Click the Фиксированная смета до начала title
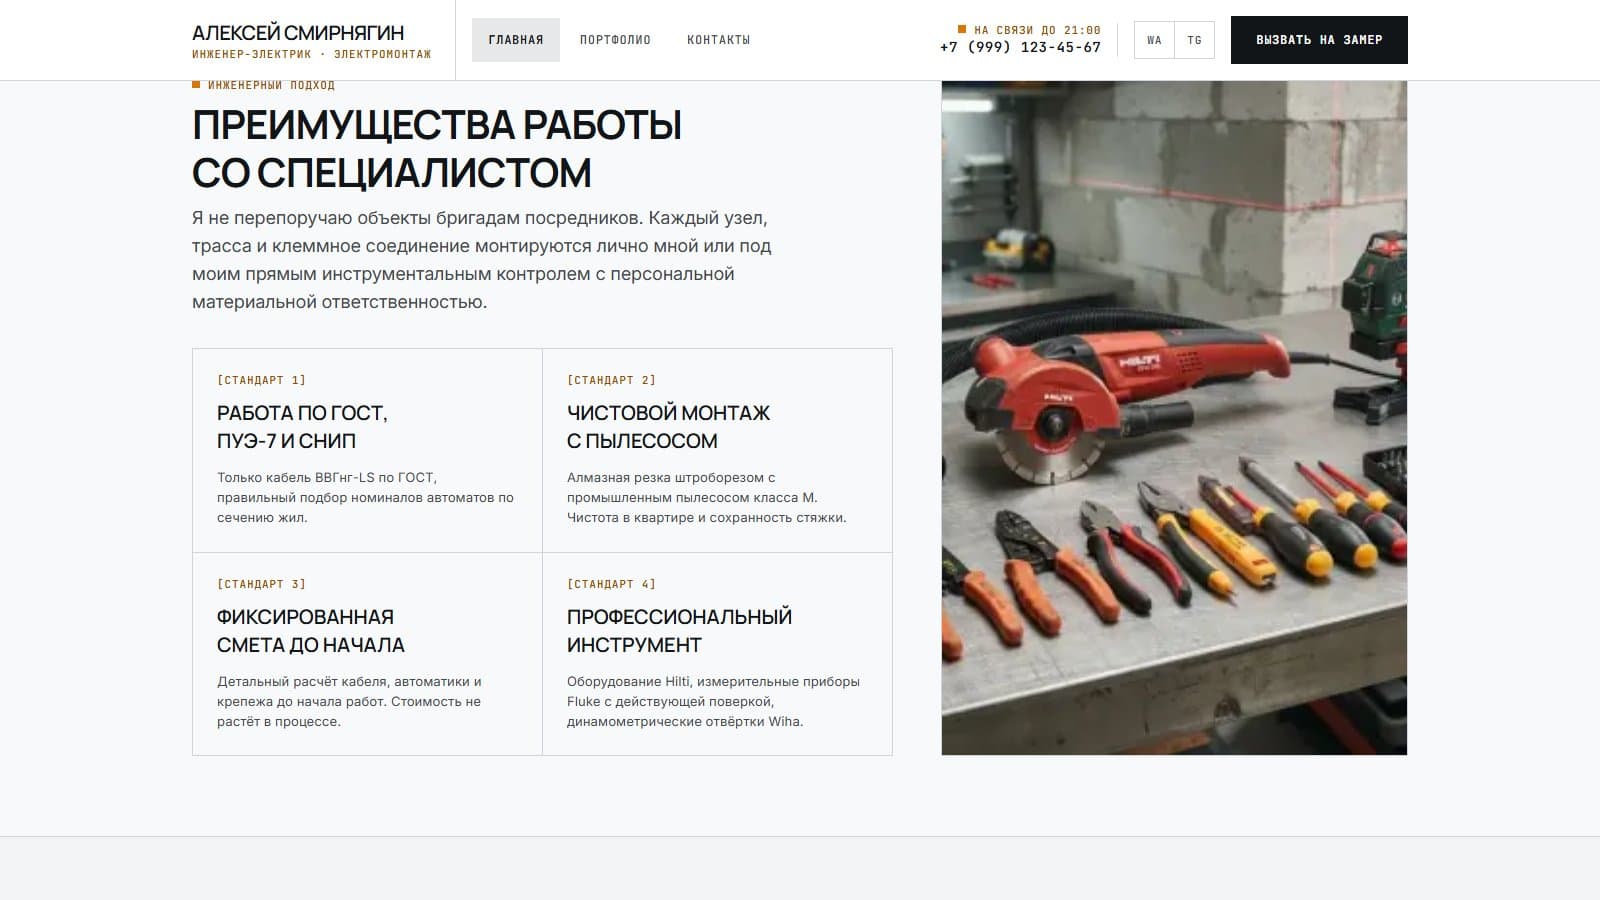This screenshot has width=1600, height=900. click(311, 631)
